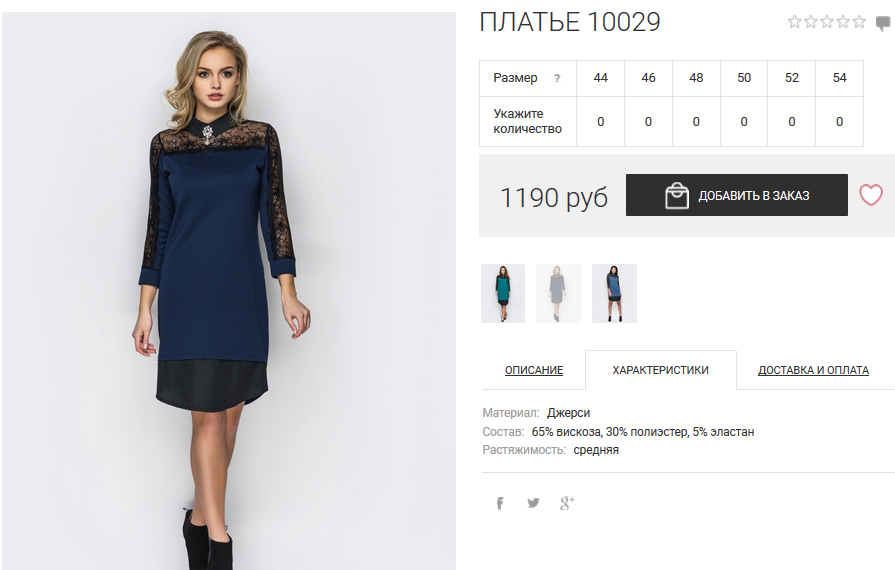Add dress to favorites with heart icon
895x570 pixels.
click(x=870, y=195)
